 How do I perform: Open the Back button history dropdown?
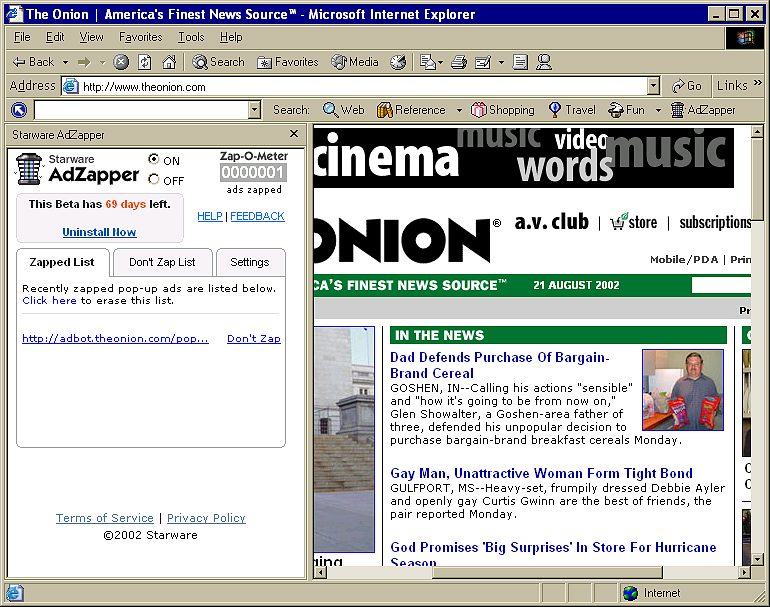coord(65,62)
